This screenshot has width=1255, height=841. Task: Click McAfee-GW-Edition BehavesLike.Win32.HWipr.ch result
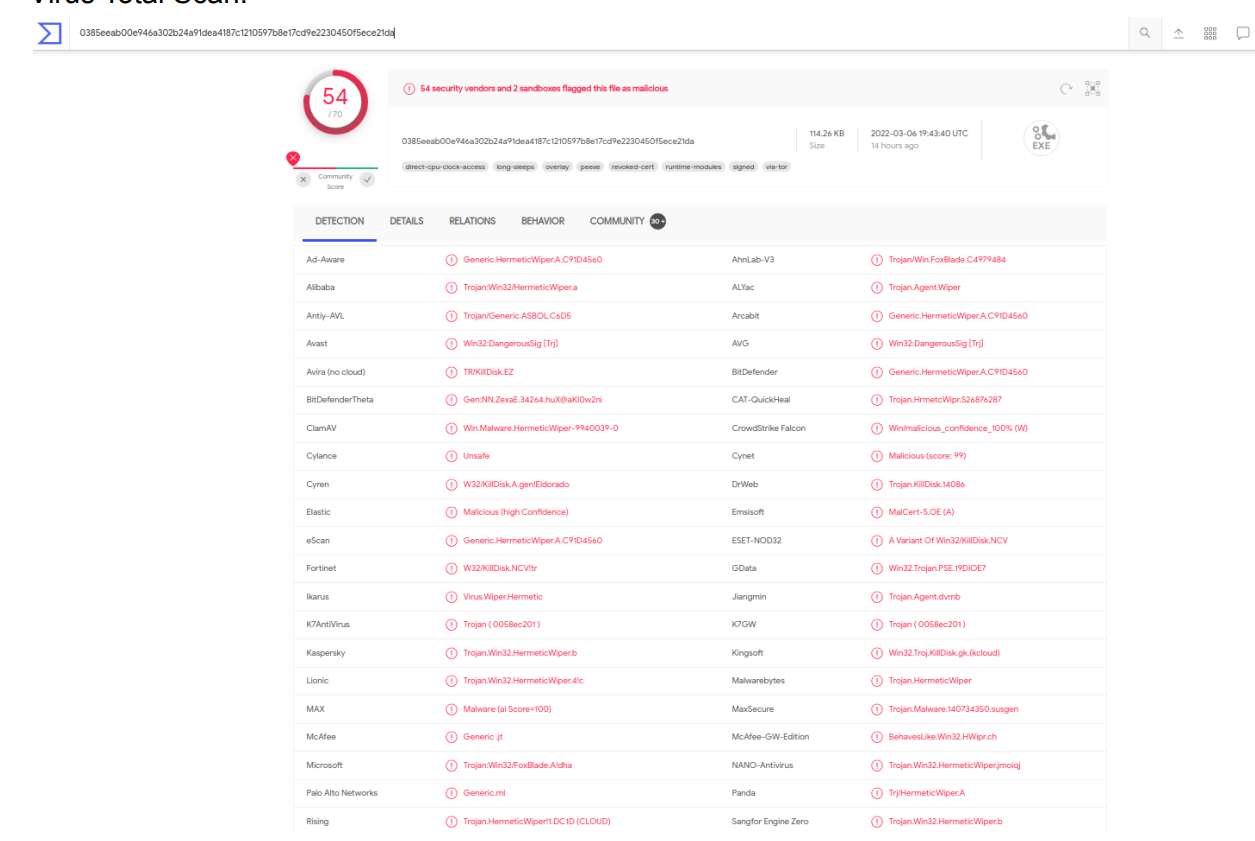[x=943, y=737]
